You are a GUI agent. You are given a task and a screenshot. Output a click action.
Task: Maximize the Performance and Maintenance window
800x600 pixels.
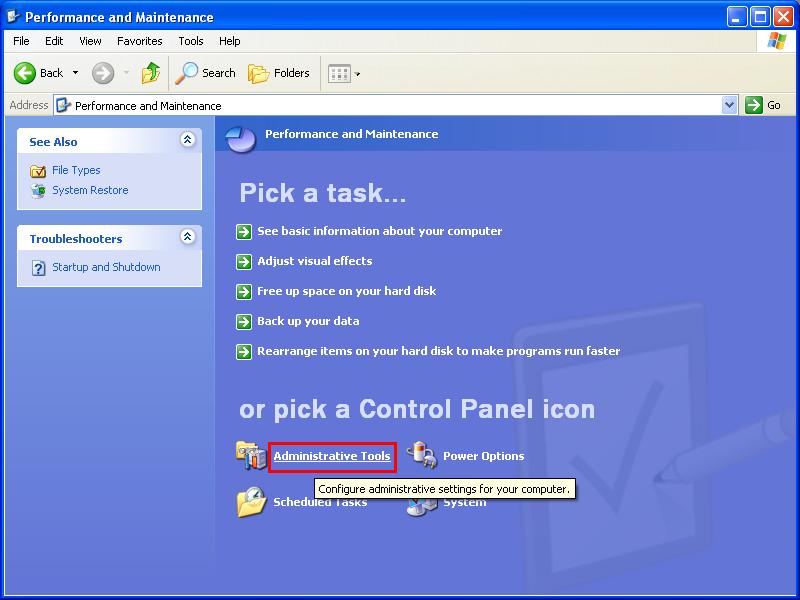click(x=760, y=17)
